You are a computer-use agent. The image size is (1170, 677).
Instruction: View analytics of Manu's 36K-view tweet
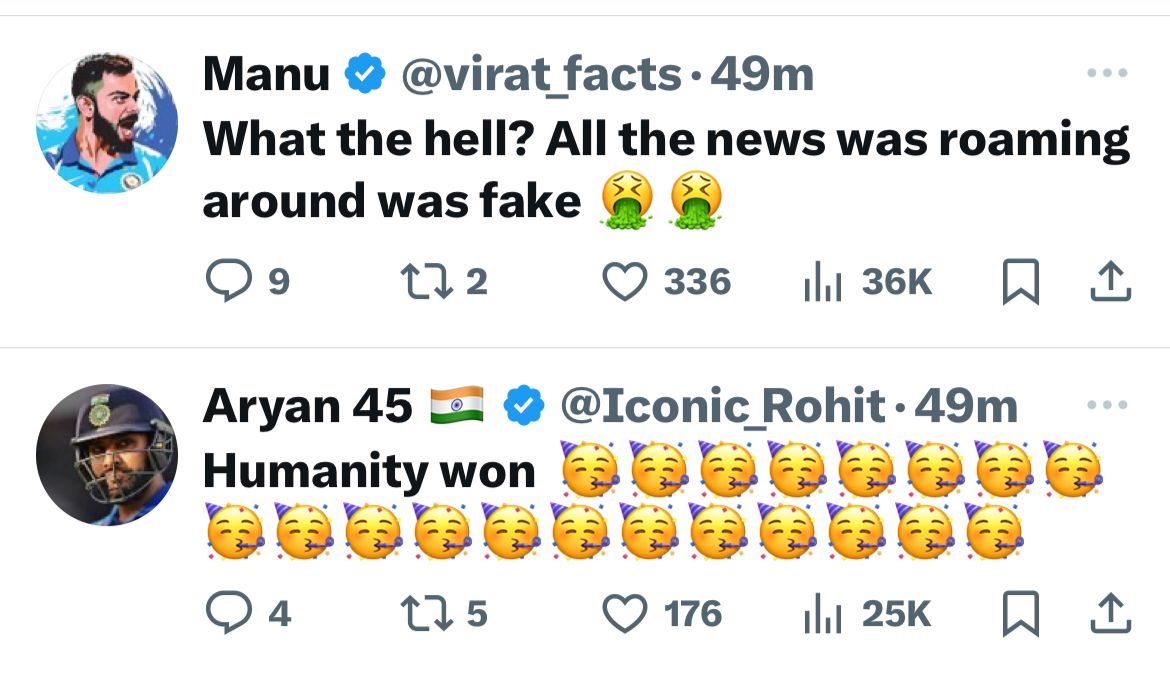820,283
